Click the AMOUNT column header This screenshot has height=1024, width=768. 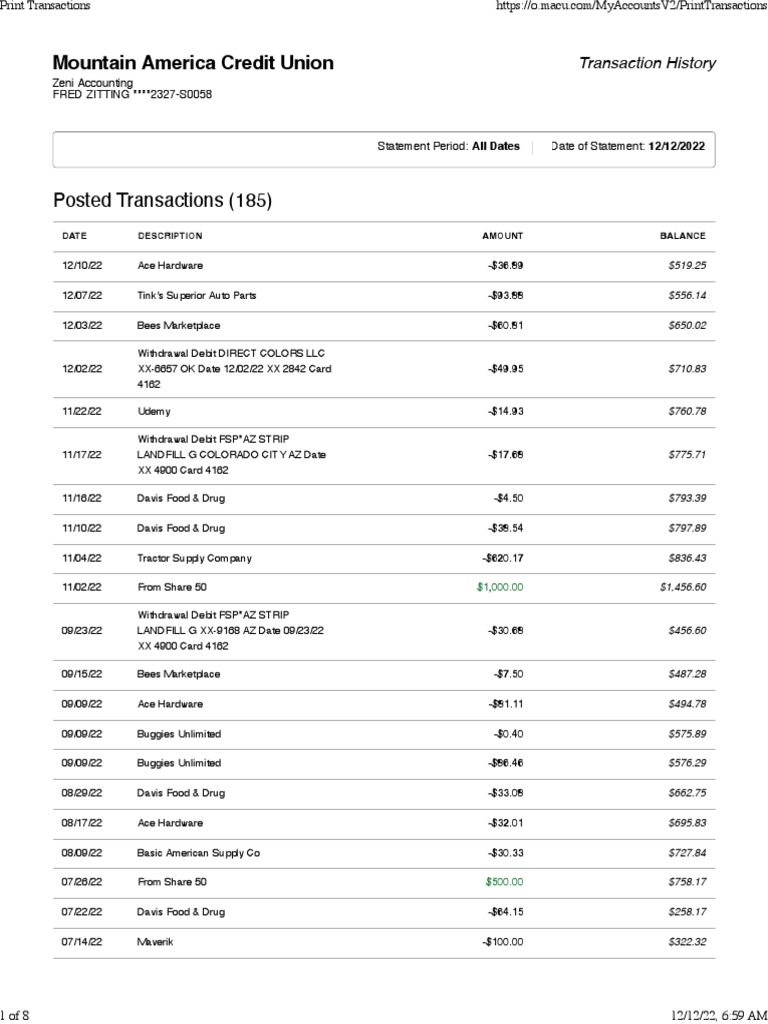point(502,236)
